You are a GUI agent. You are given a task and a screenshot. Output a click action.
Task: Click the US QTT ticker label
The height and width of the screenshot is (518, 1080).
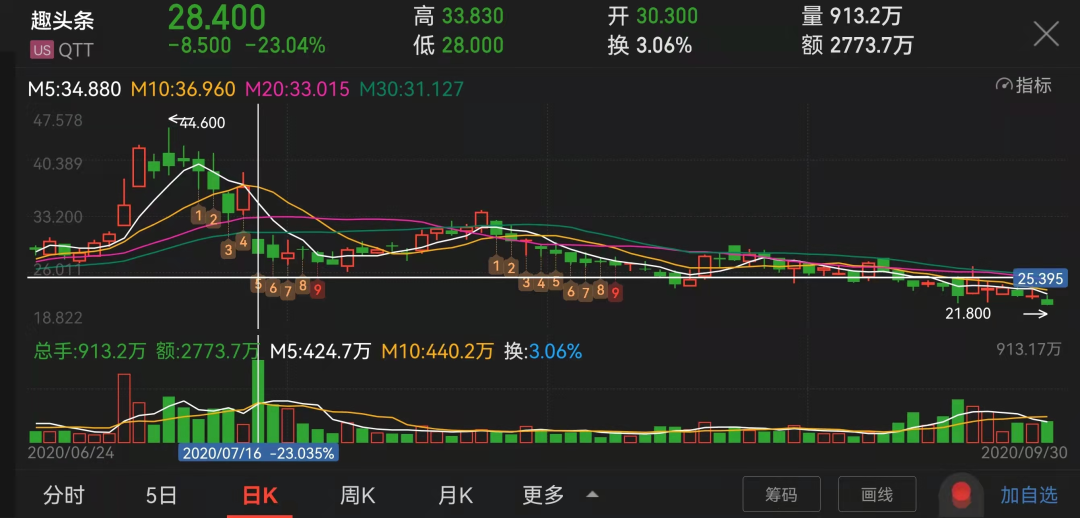[x=62, y=50]
